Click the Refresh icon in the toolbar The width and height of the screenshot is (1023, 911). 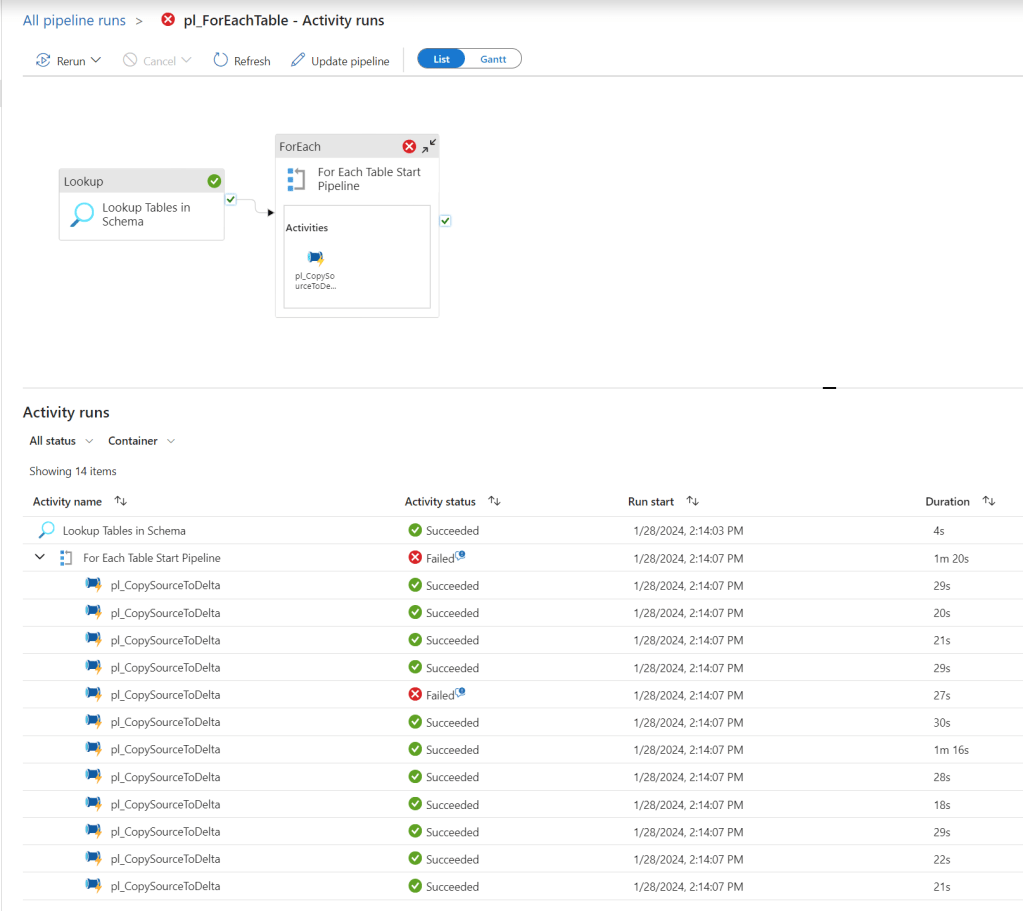point(221,60)
